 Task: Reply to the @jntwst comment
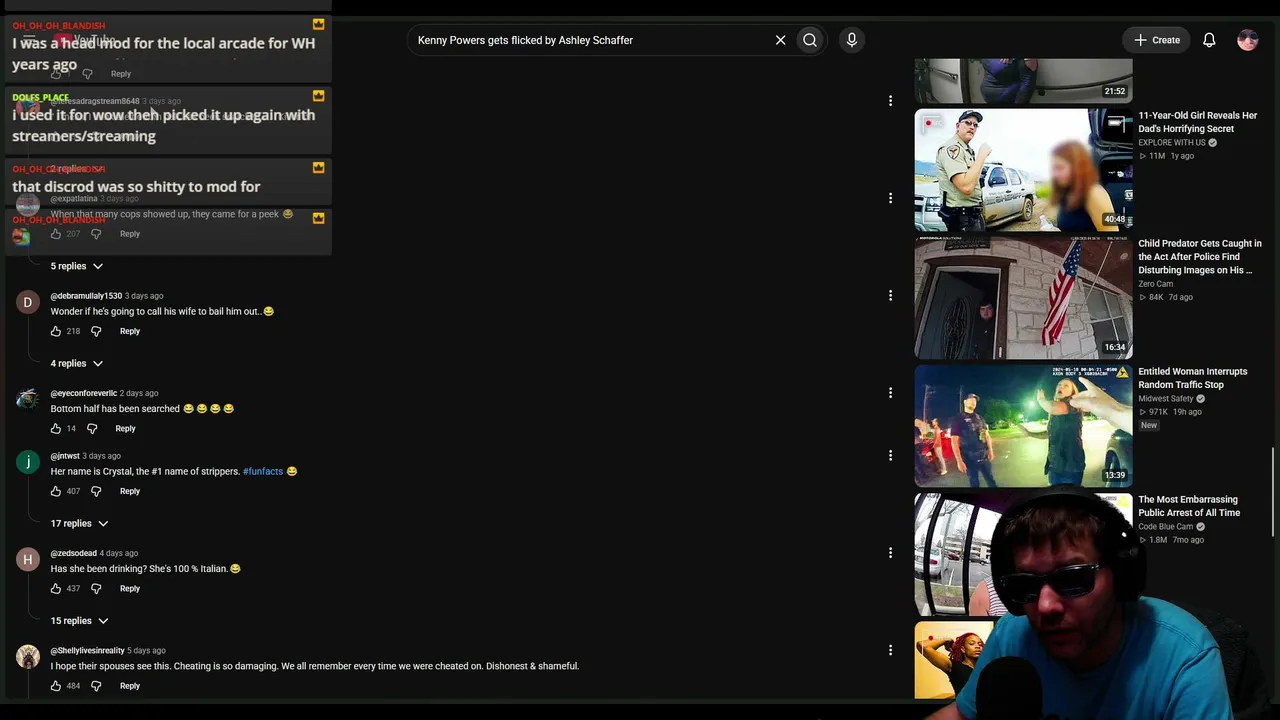(130, 491)
